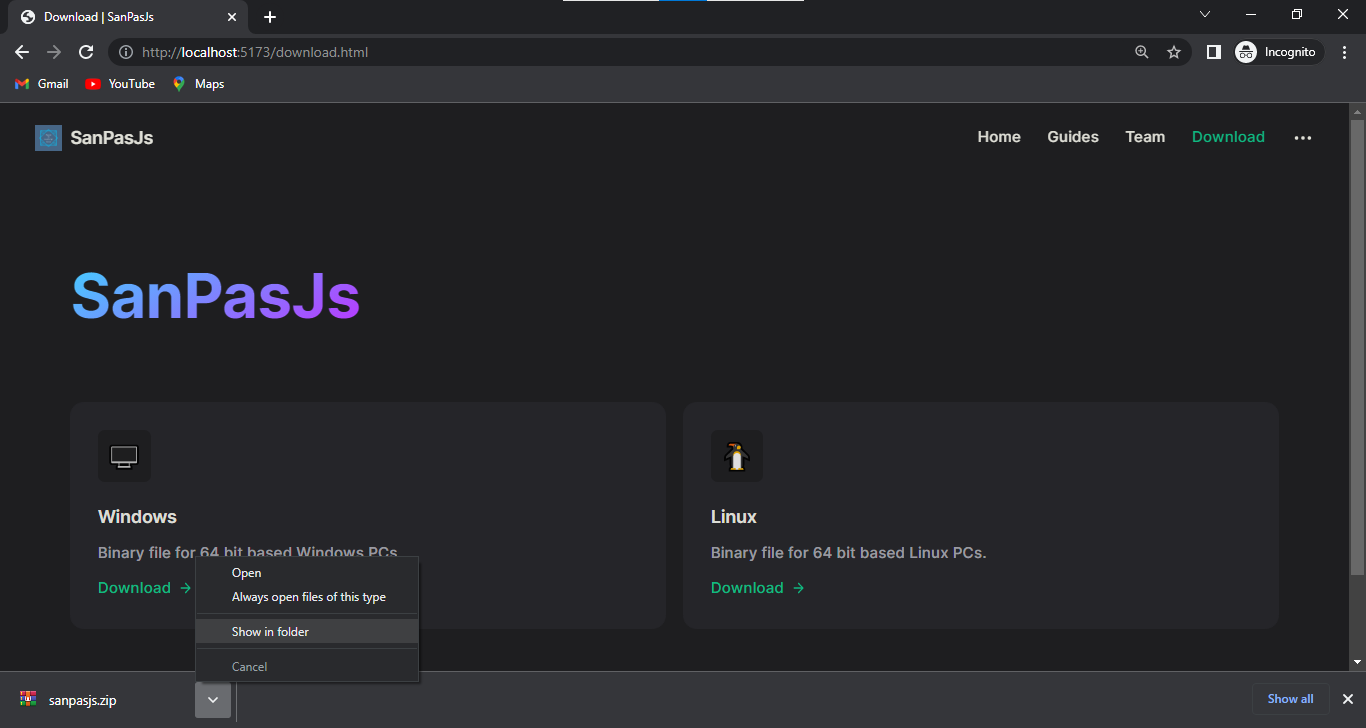This screenshot has width=1366, height=728.
Task: Click the address bar URL field
Action: pyautogui.click(x=600, y=52)
